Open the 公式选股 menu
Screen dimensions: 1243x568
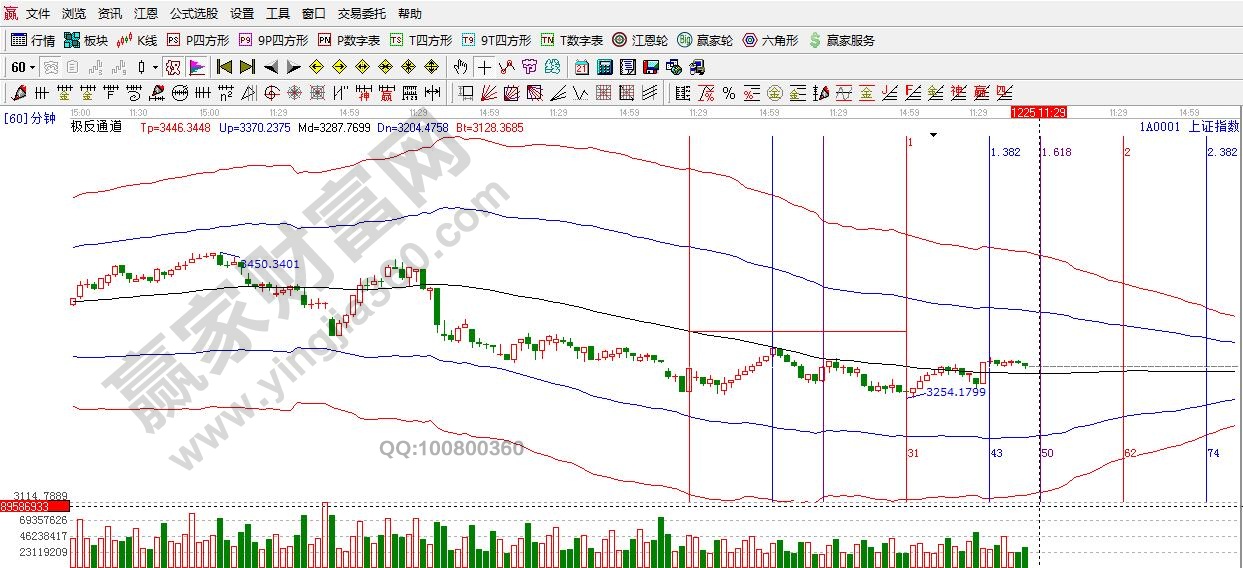(x=193, y=14)
